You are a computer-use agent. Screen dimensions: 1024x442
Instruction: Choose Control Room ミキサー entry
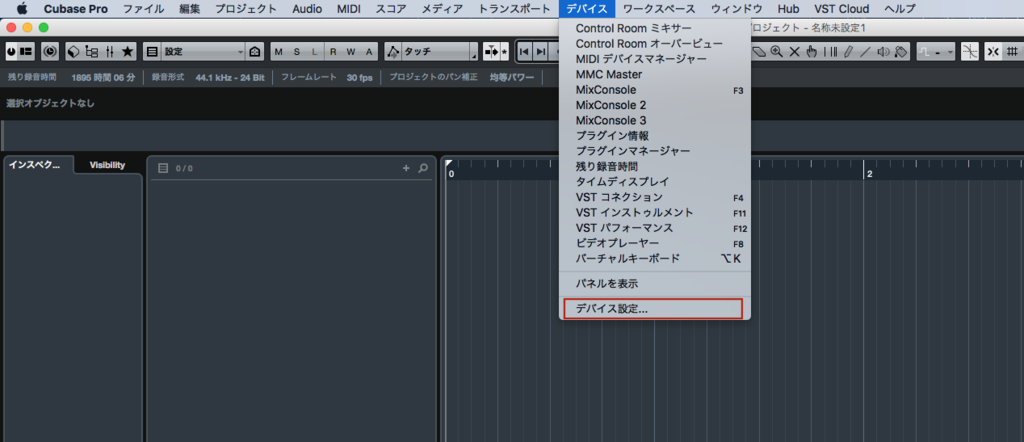point(655,28)
